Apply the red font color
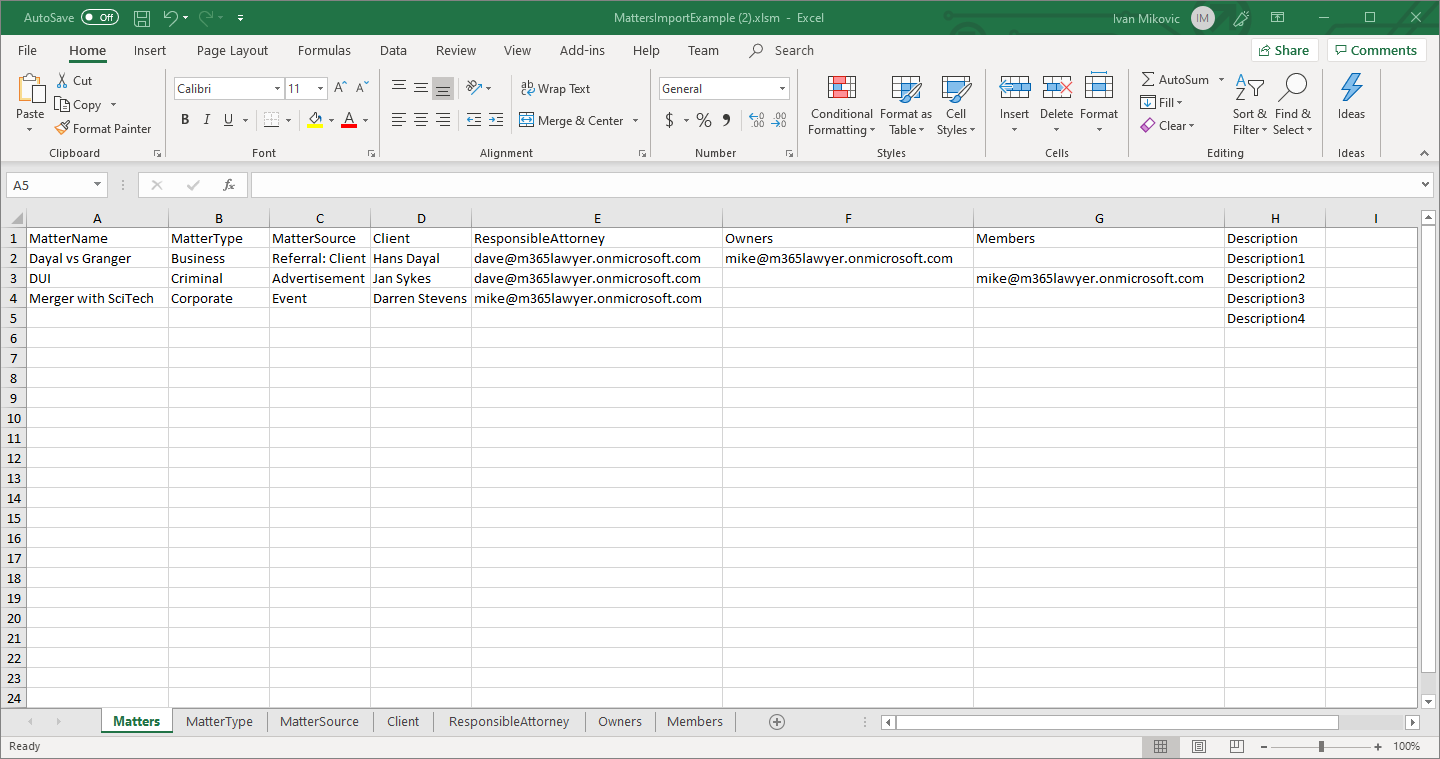The image size is (1440, 759). 349,120
